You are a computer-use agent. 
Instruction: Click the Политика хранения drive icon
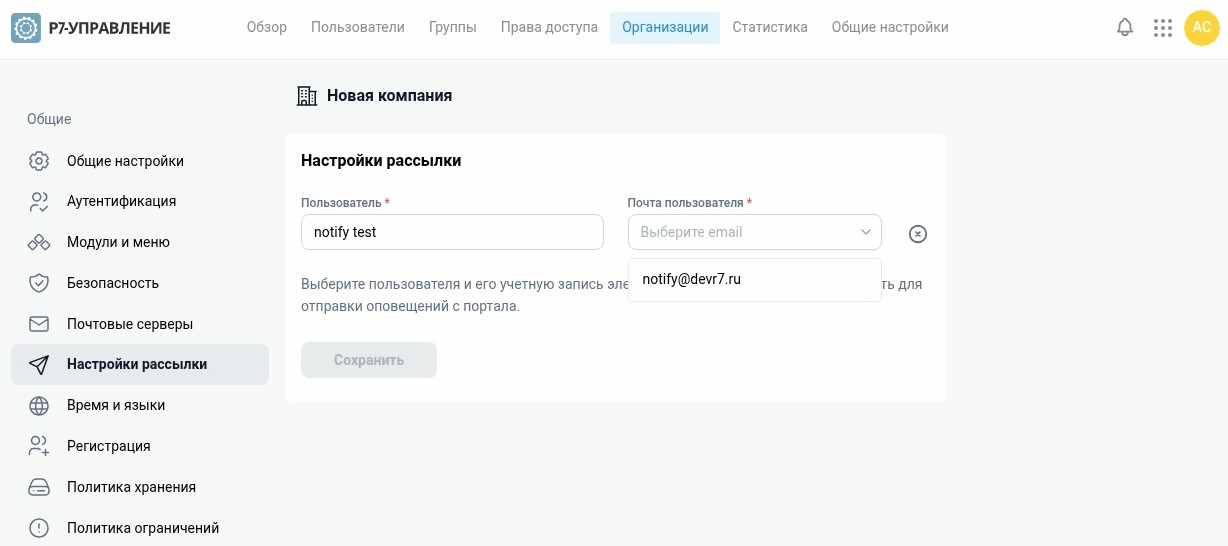(x=39, y=487)
